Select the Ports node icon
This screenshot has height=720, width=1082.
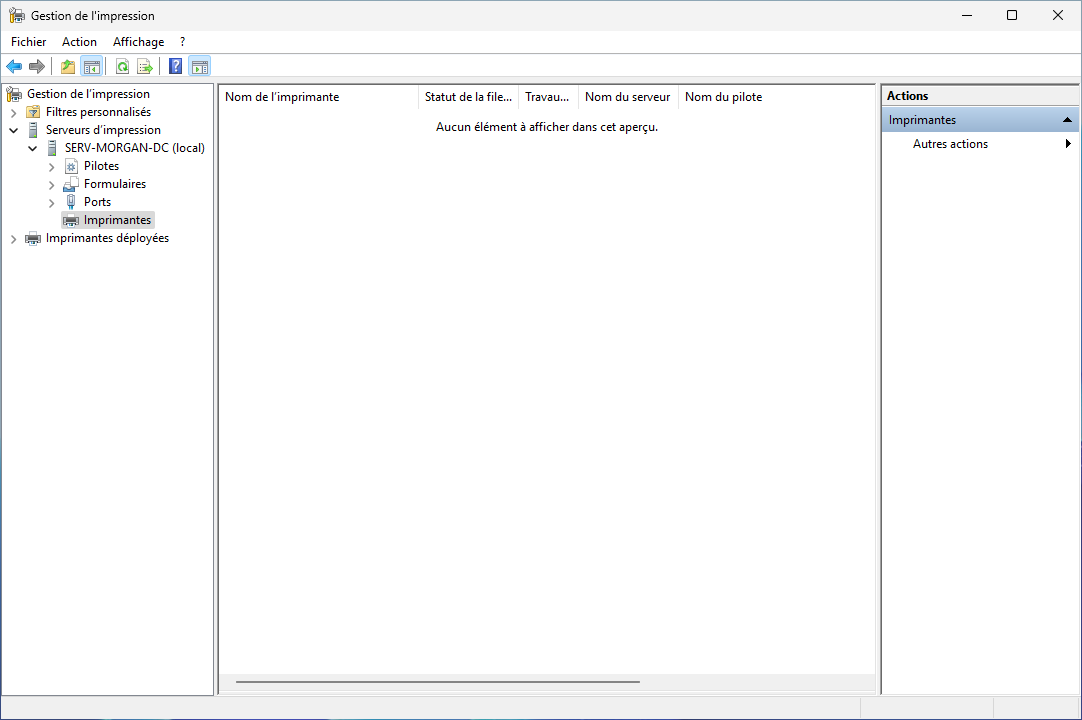(71, 202)
